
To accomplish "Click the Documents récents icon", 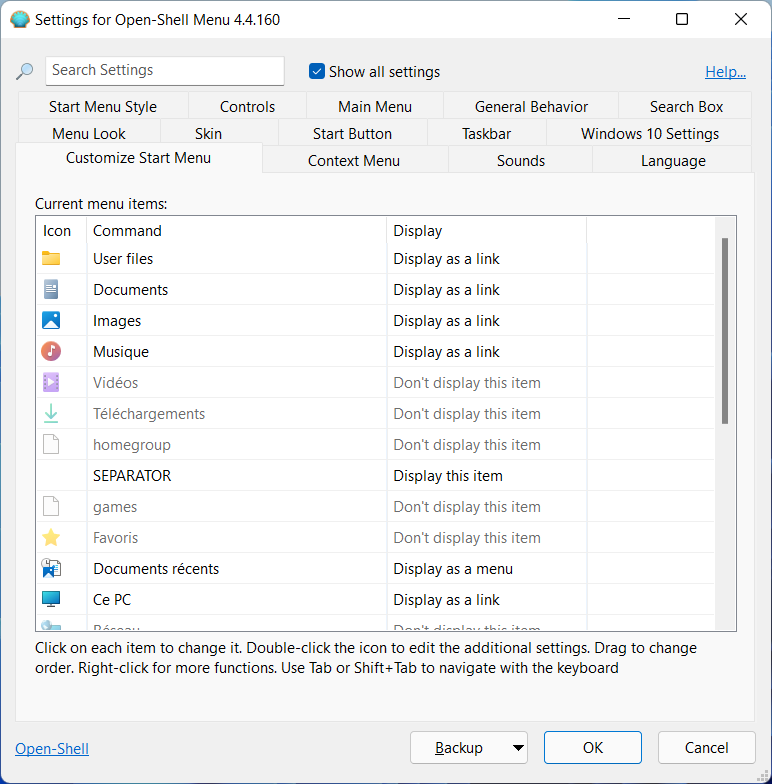I will coord(51,568).
